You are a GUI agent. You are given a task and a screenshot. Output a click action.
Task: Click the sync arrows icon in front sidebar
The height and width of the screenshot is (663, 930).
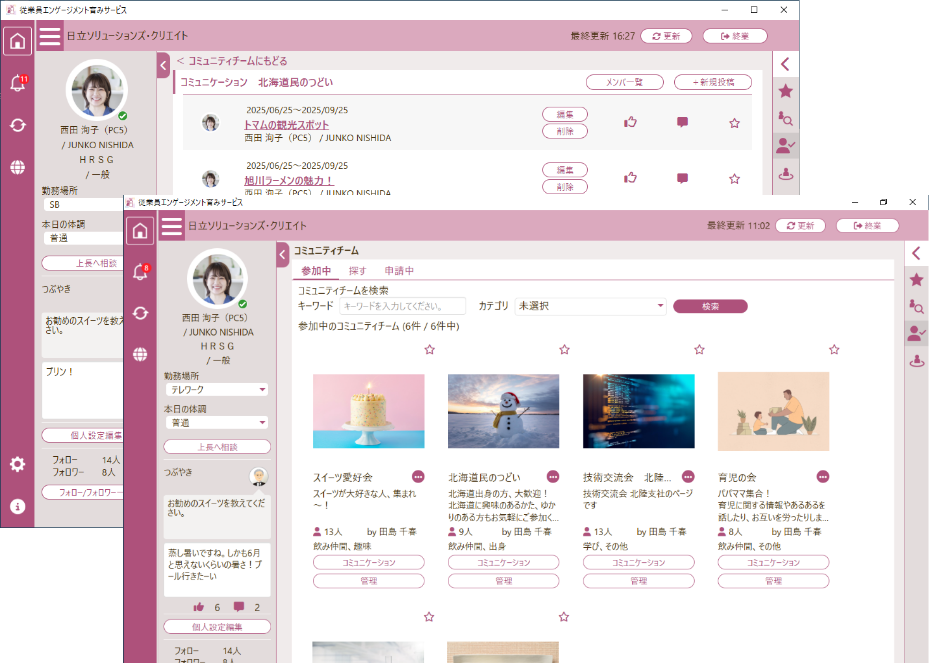click(x=140, y=313)
